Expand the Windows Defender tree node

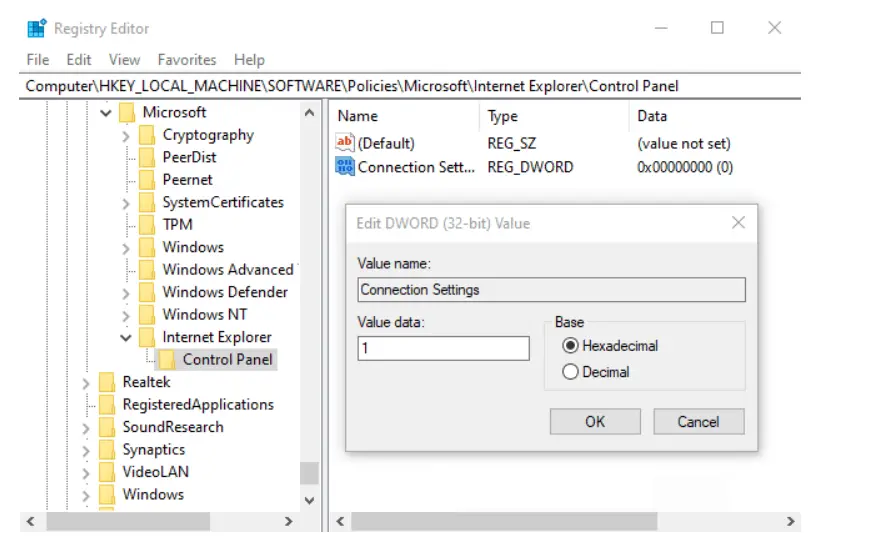point(126,293)
